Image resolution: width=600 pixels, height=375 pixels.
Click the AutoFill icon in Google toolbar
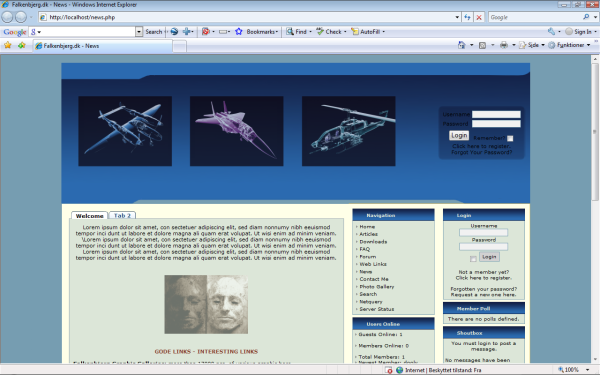(x=355, y=32)
